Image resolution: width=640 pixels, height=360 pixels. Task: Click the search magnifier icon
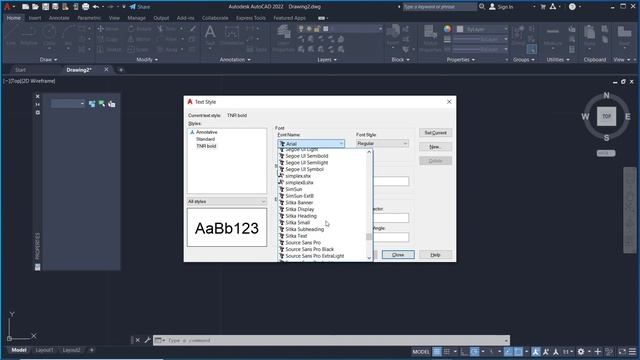pyautogui.click(x=482, y=7)
